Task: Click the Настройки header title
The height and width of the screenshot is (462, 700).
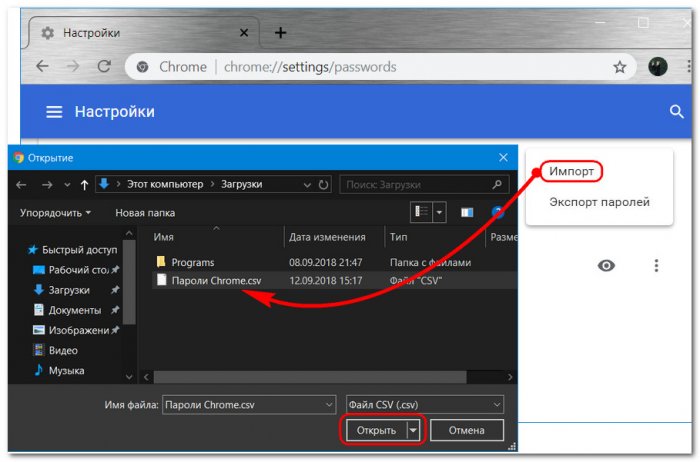Action: pos(115,112)
